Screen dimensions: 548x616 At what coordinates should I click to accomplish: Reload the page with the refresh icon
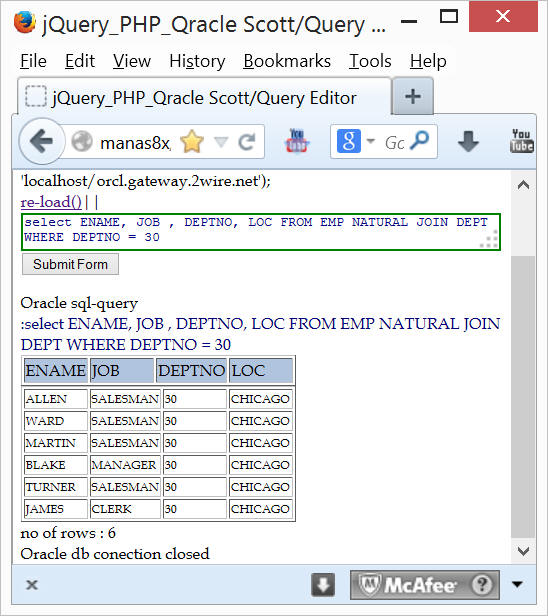click(x=247, y=142)
